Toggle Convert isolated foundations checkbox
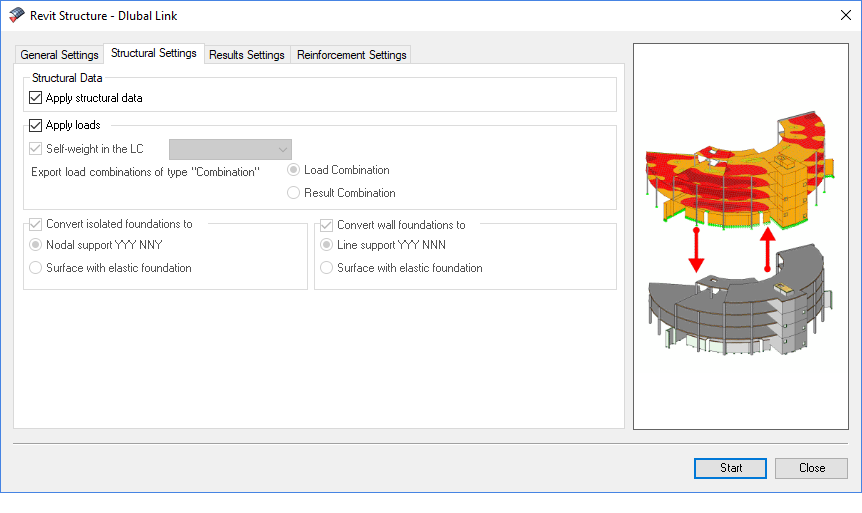The width and height of the screenshot is (862, 513). coord(37,225)
